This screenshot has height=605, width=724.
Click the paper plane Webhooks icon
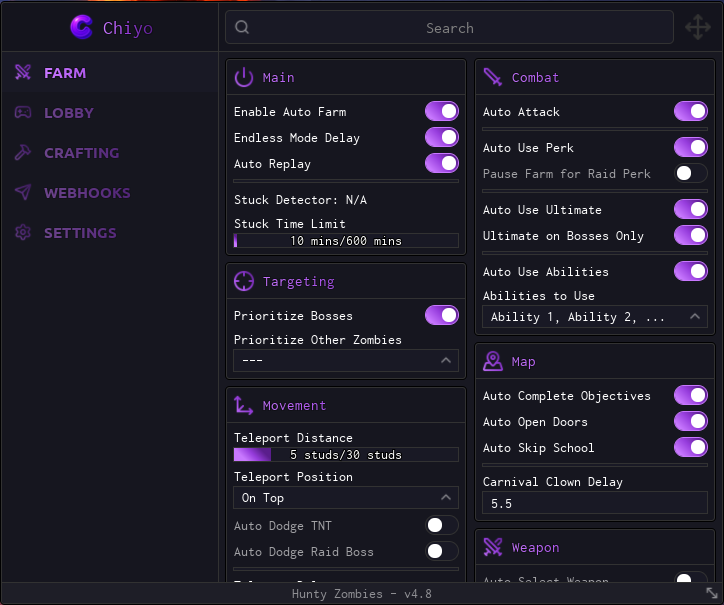[x=23, y=192]
